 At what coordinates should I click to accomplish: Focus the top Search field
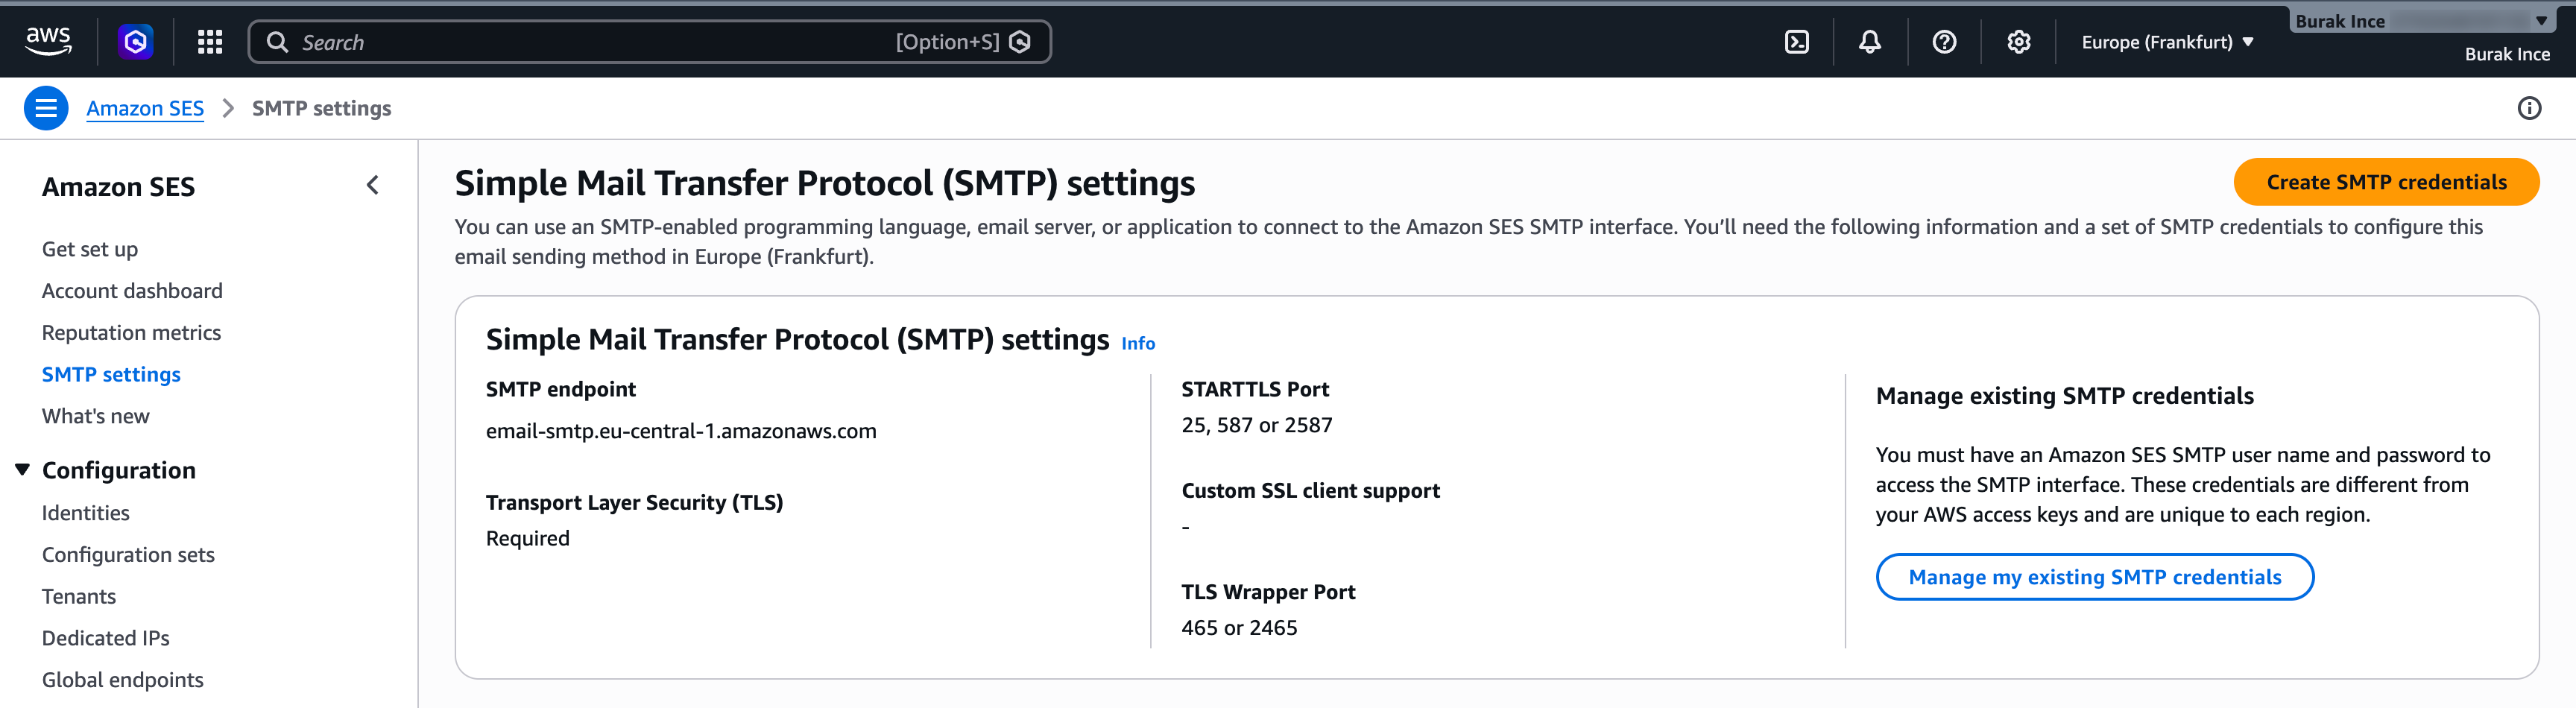[649, 42]
